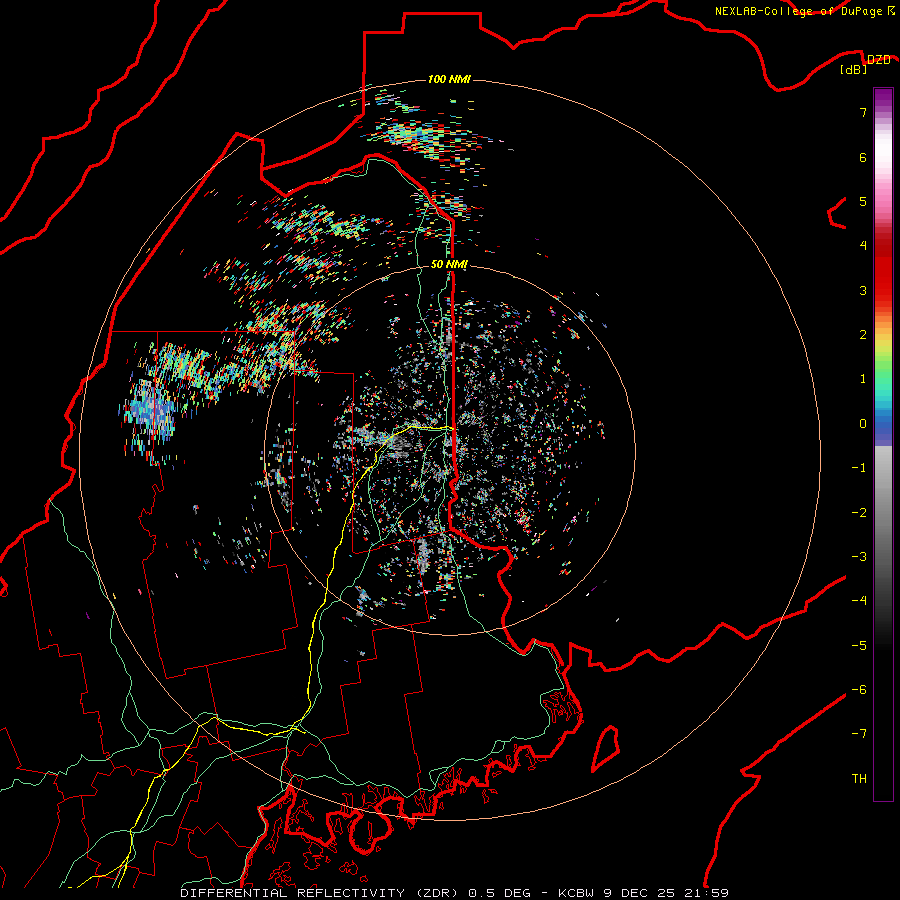Screen dimensions: 900x900
Task: Click the -5 tick label on color scale
Action: tap(859, 646)
